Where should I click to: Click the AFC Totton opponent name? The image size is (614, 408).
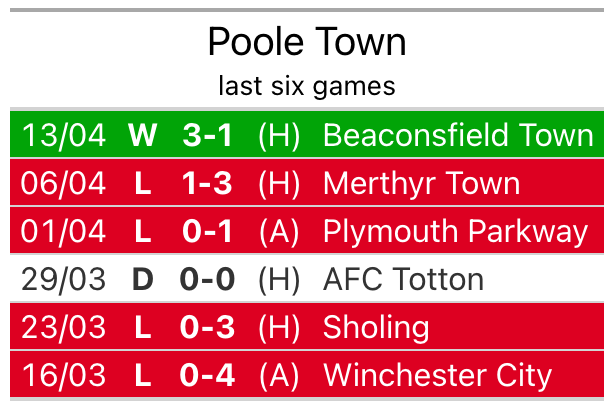[403, 279]
